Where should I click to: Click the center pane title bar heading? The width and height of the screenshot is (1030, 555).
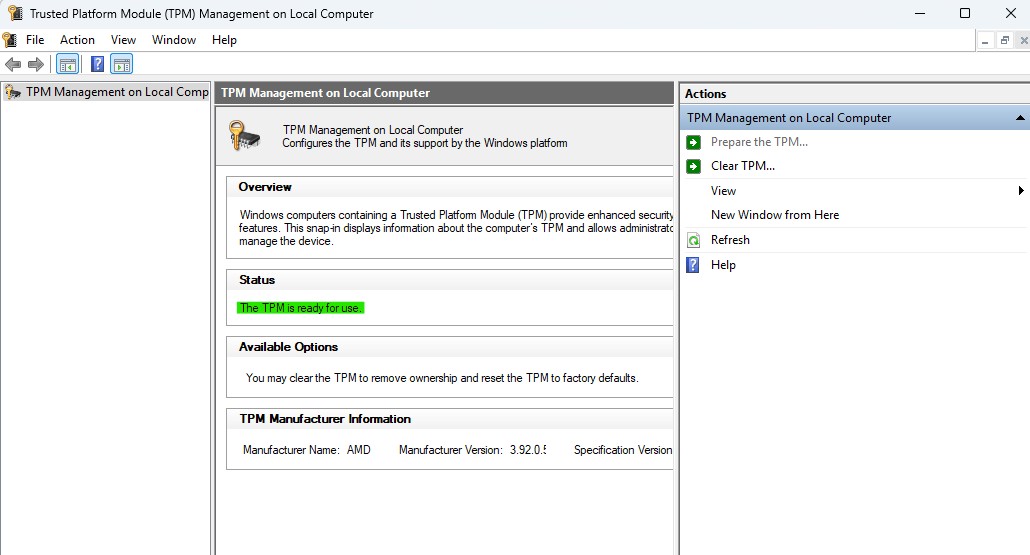tap(325, 93)
